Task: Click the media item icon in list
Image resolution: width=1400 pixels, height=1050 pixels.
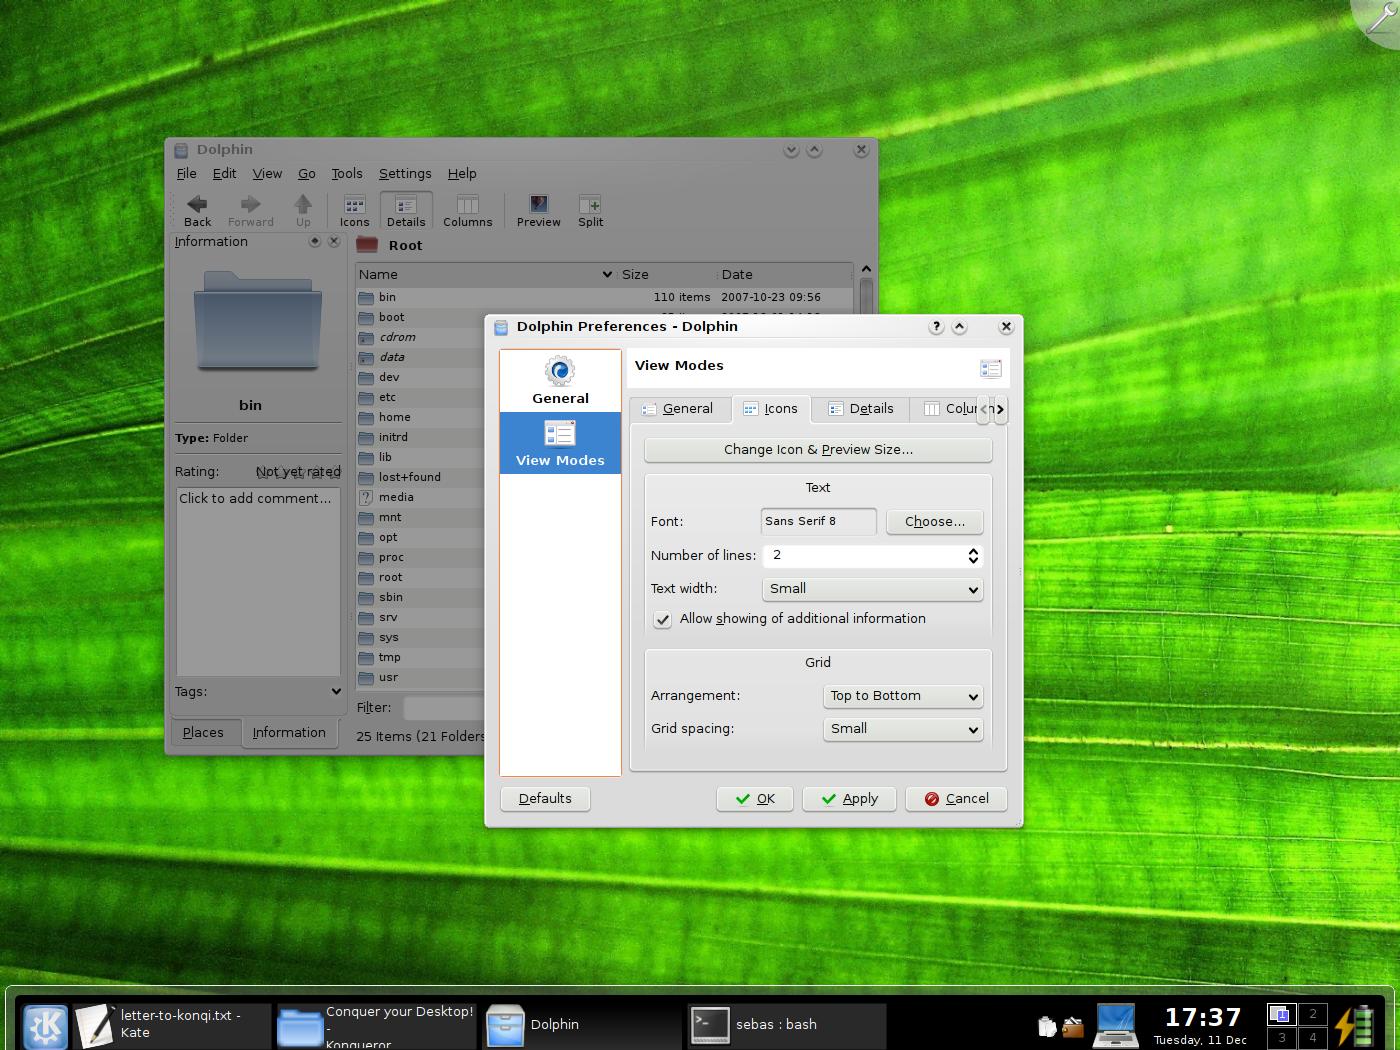Action: coord(366,497)
